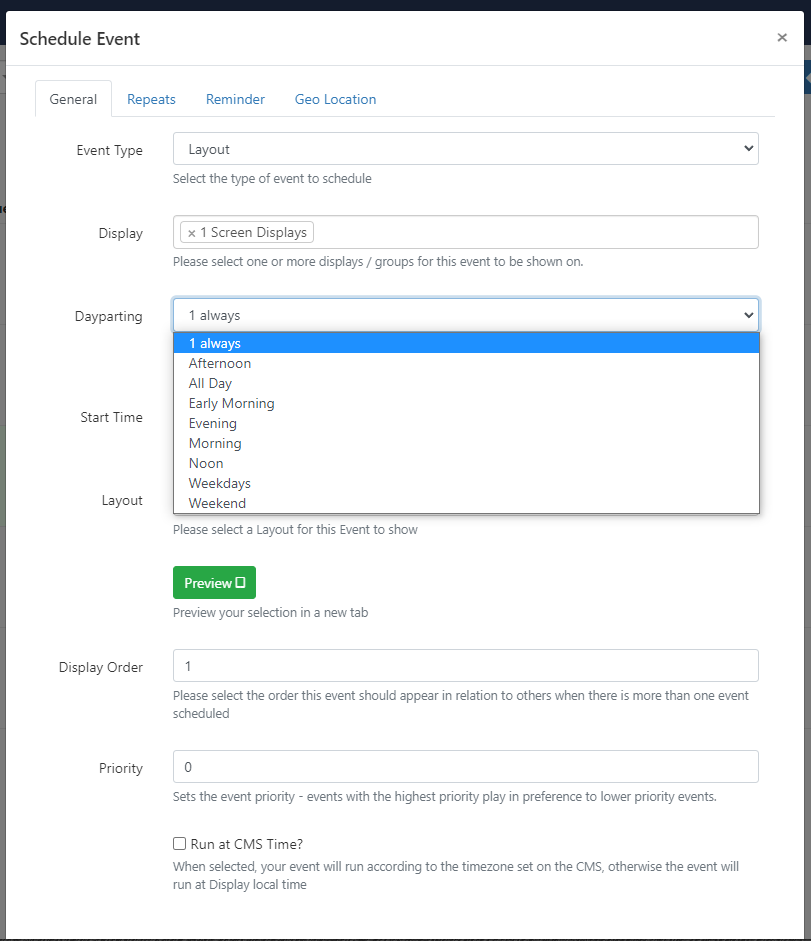Close the Schedule Event dialog
Viewport: 811px width, 941px height.
pyautogui.click(x=782, y=38)
